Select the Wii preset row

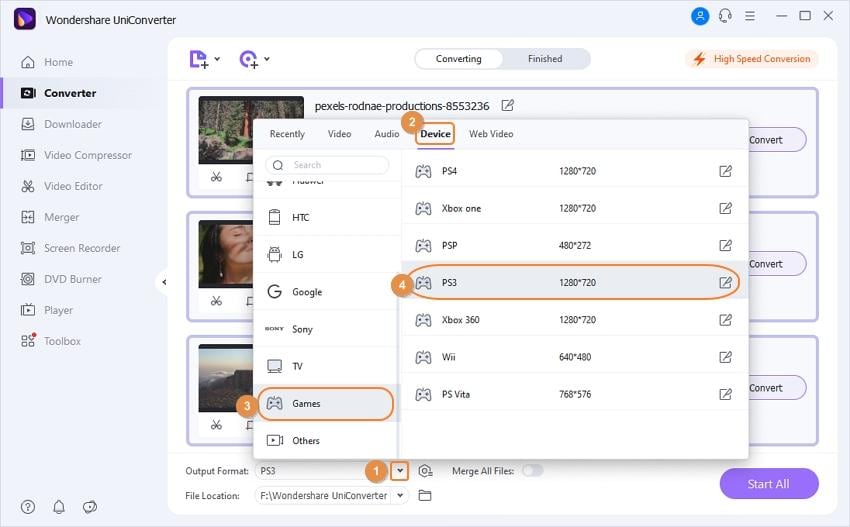574,357
